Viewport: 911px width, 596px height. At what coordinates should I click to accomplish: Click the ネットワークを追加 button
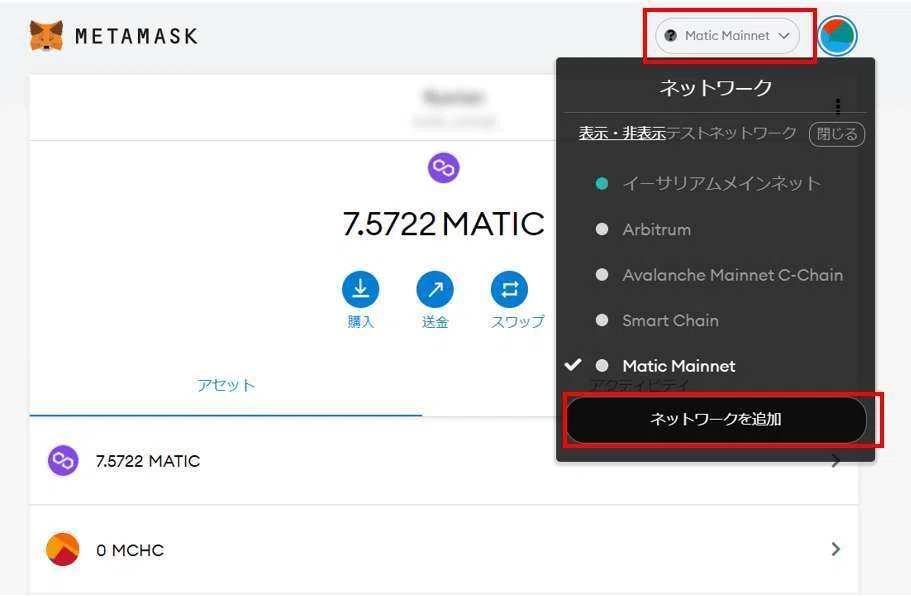click(716, 419)
